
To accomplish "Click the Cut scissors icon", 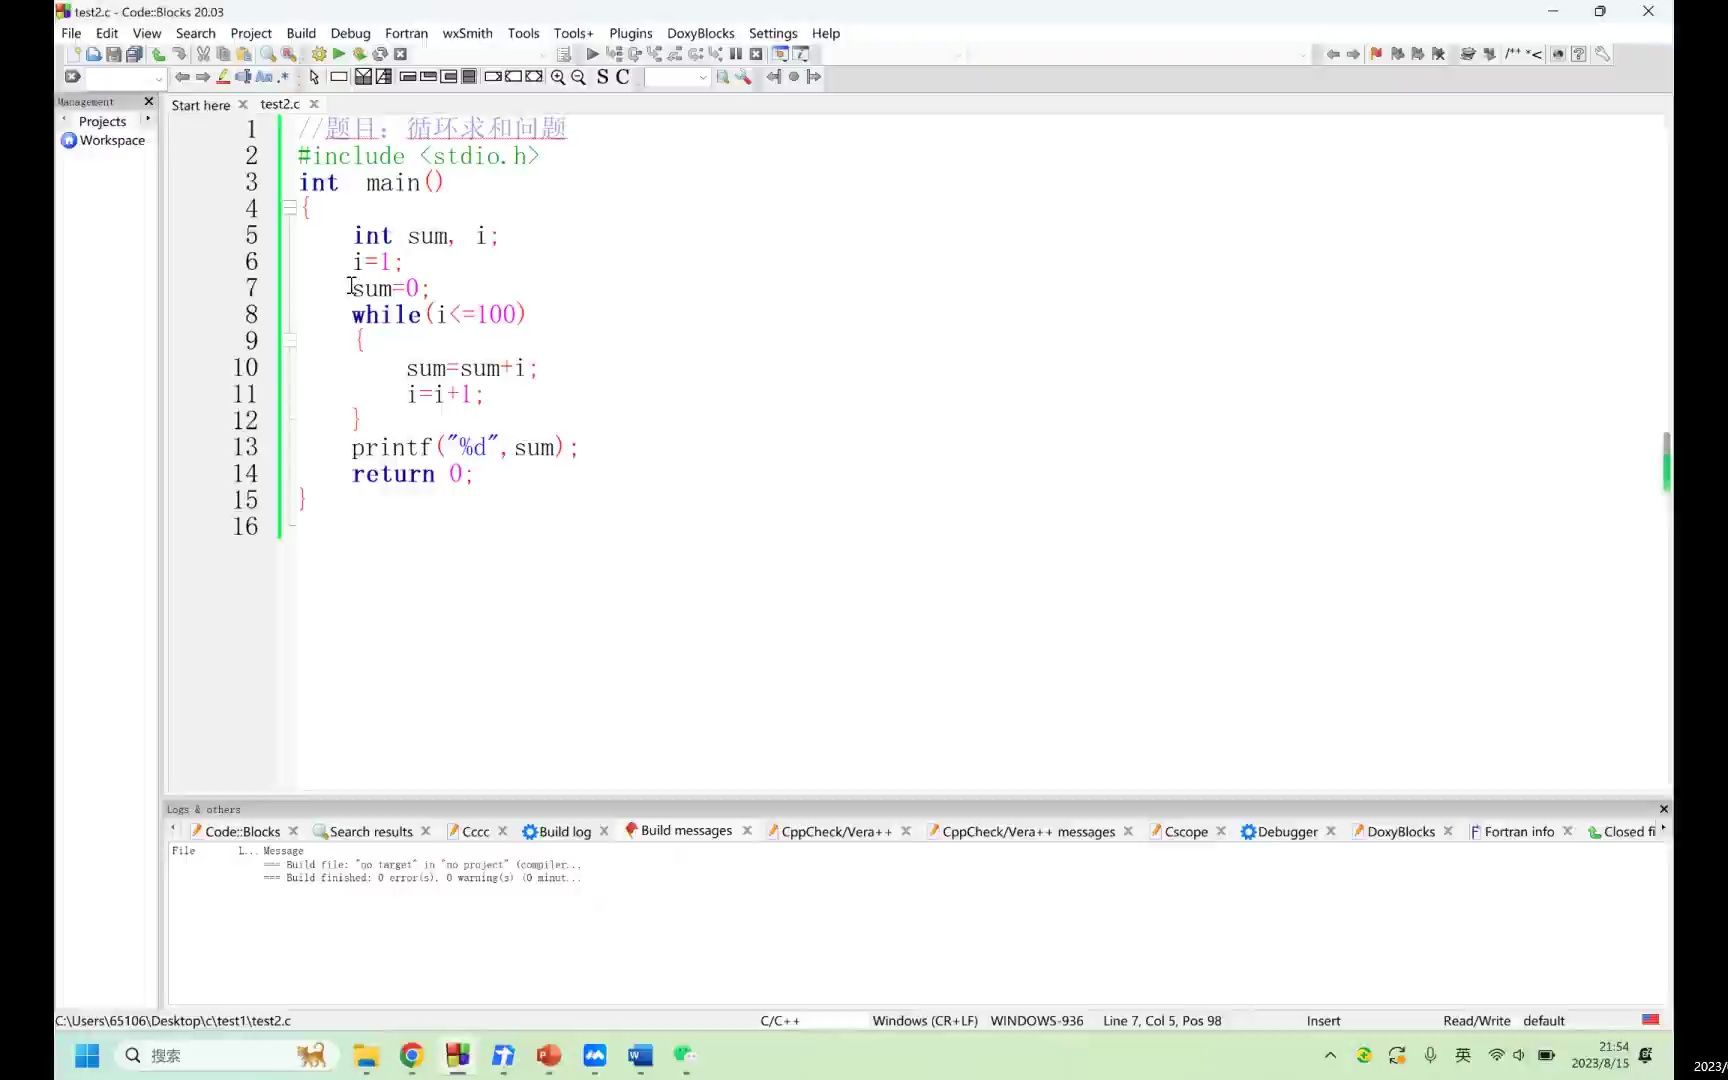I will tap(203, 54).
